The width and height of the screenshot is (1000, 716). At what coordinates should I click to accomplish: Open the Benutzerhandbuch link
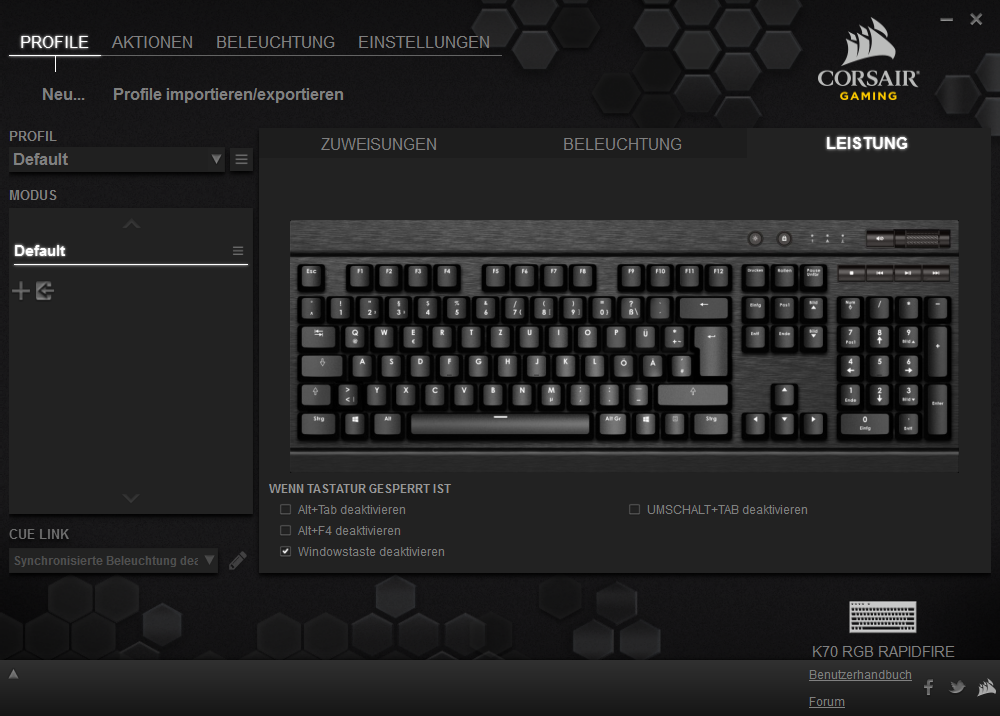click(x=860, y=675)
